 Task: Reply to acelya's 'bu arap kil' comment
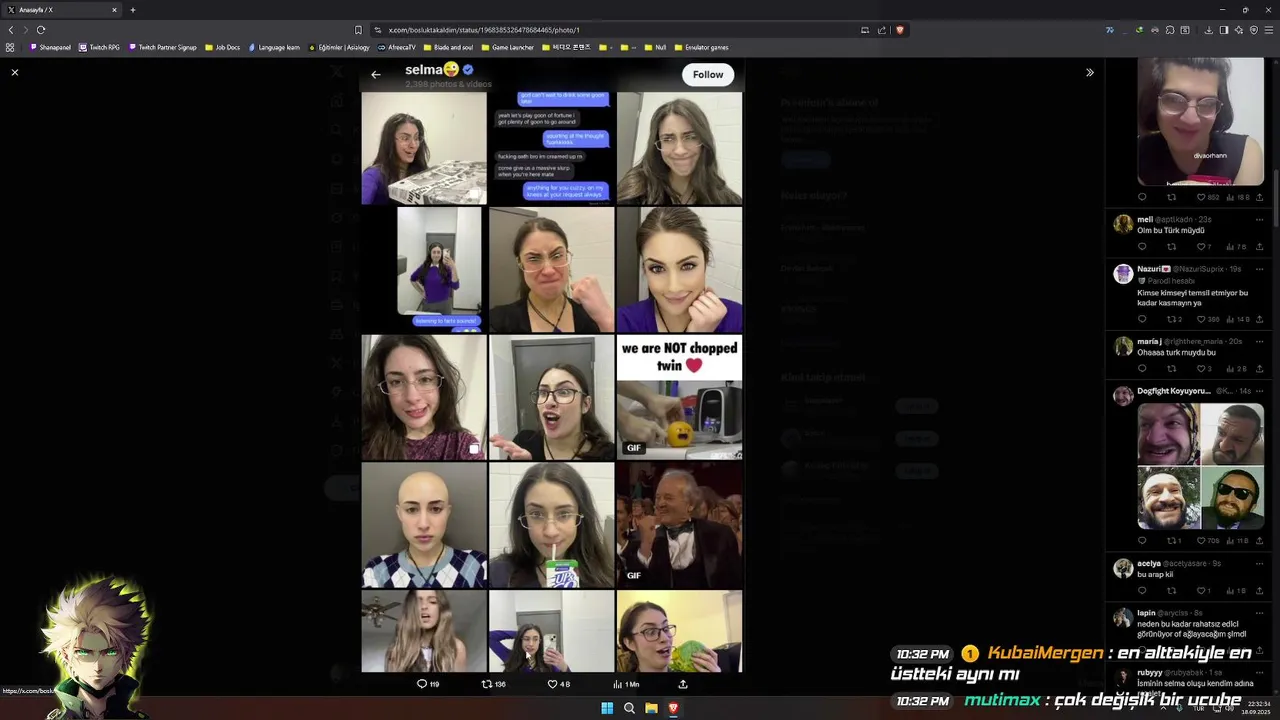point(1142,591)
